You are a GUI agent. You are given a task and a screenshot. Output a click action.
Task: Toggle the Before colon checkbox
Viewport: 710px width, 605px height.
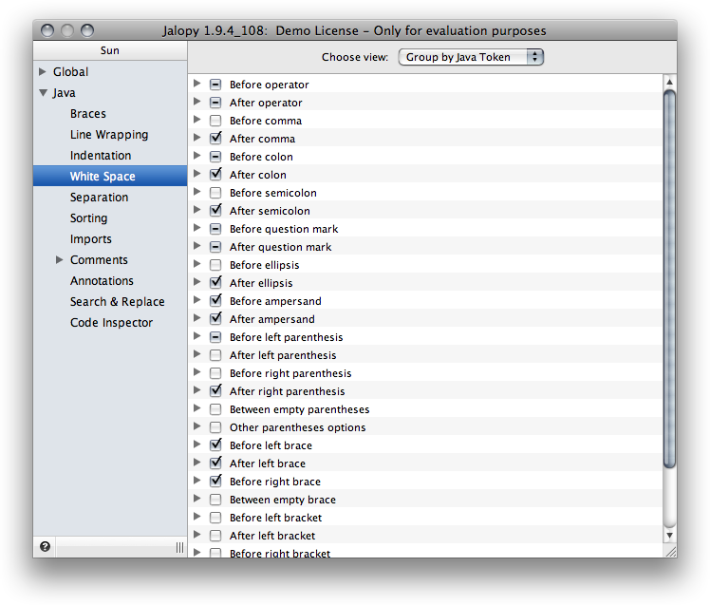coord(216,157)
